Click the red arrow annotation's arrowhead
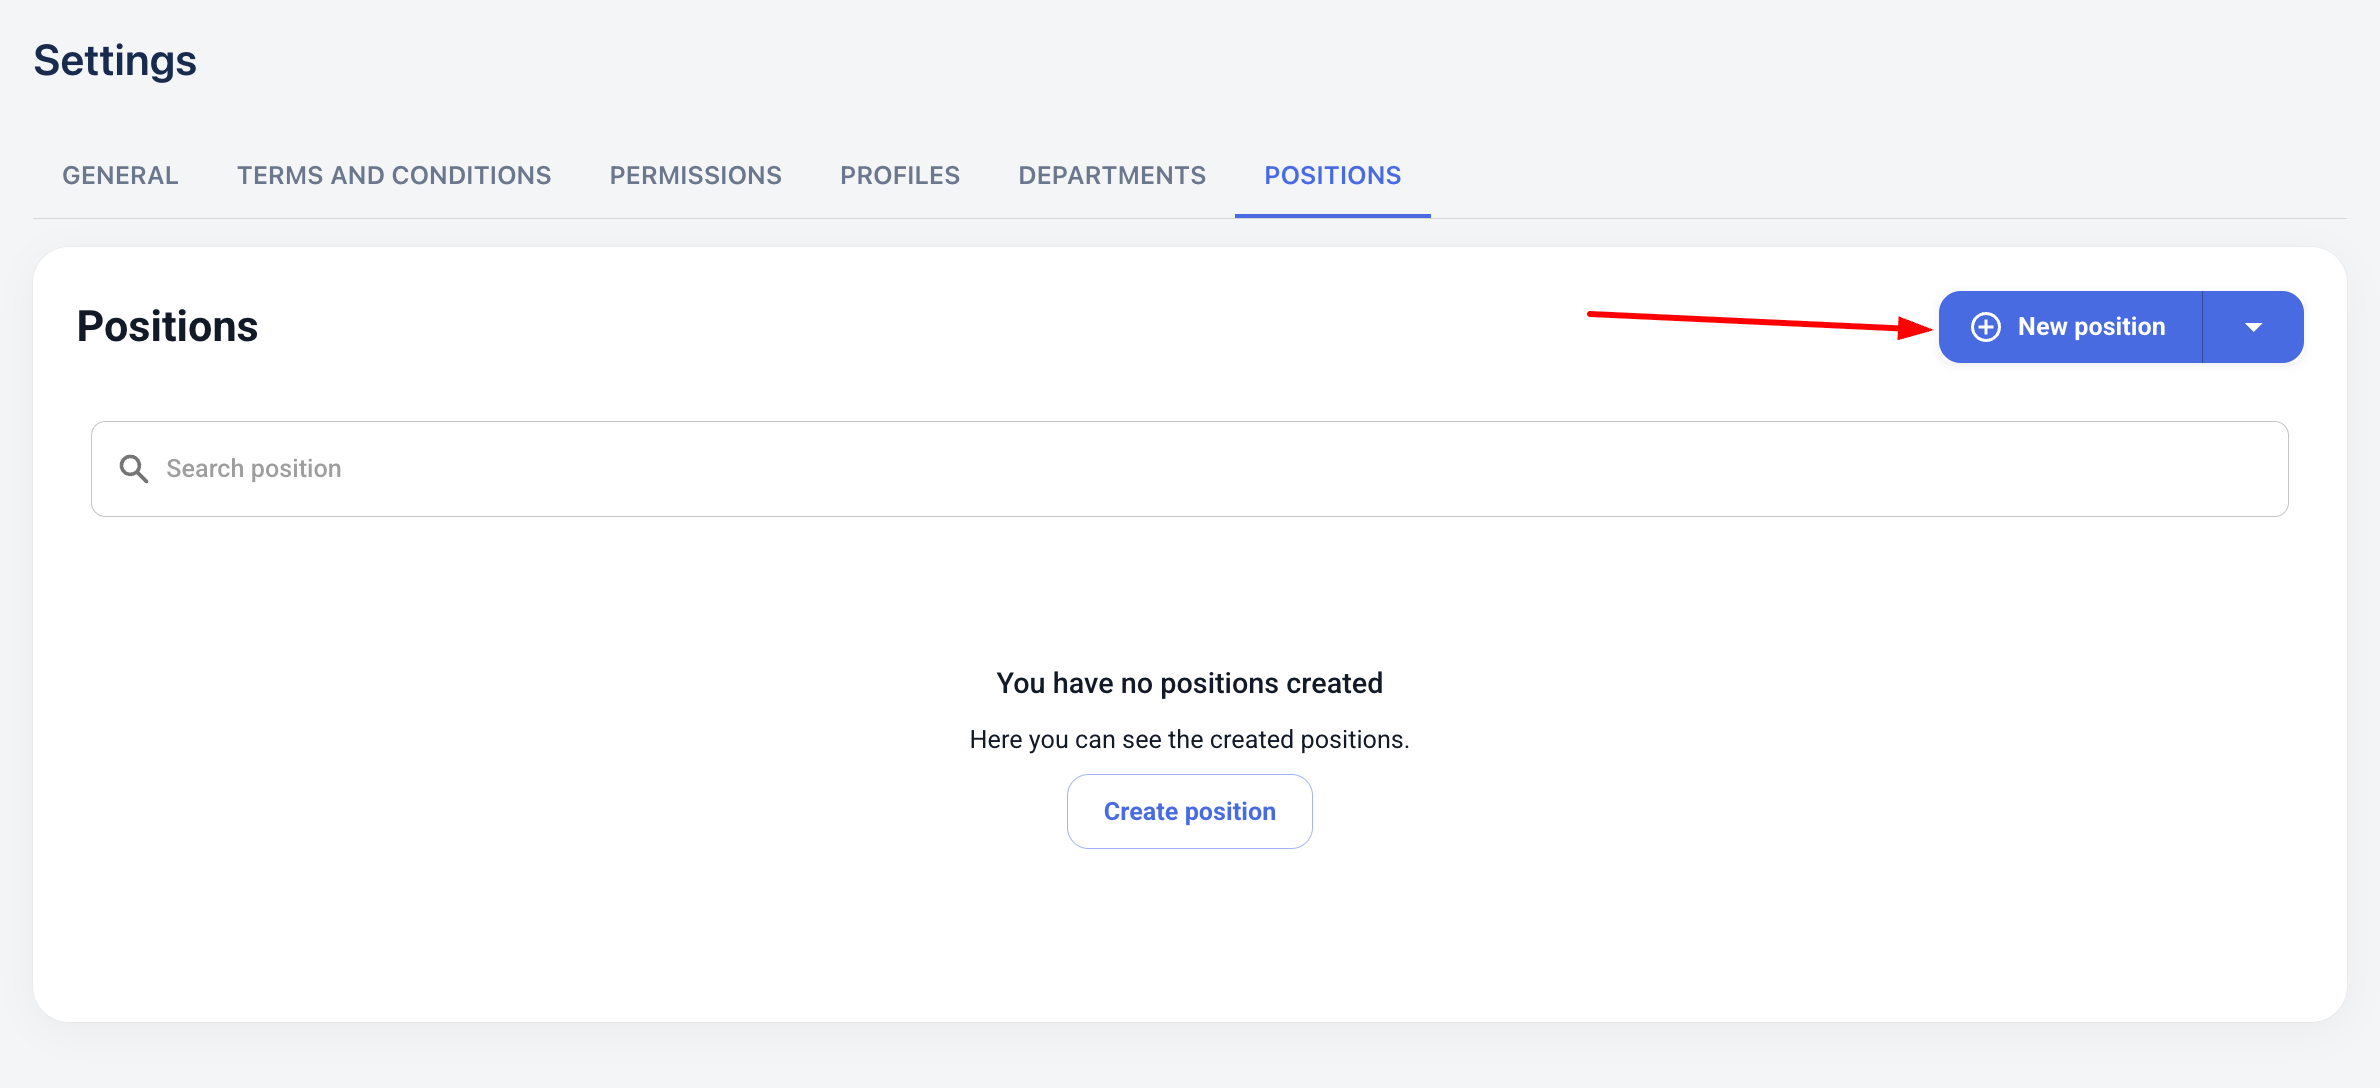The image size is (2380, 1088). (1916, 328)
